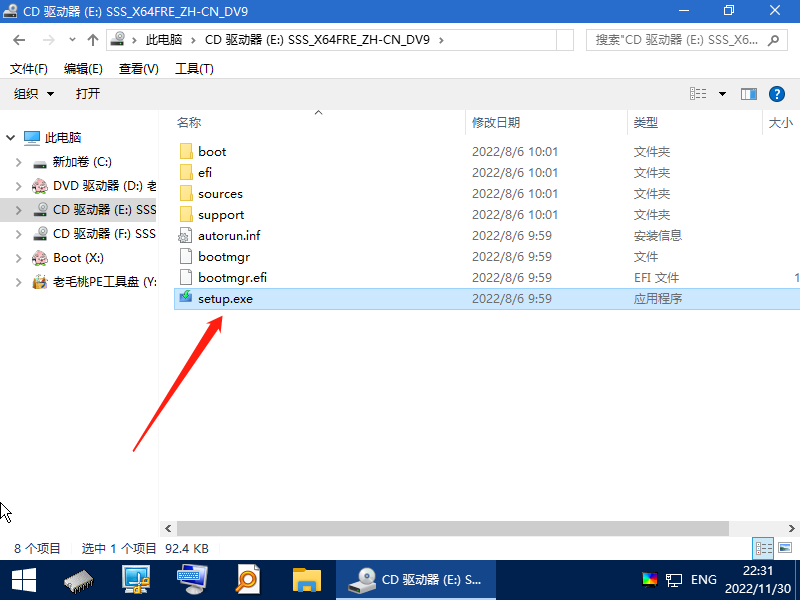Viewport: 800px width, 600px height.
Task: Go up one folder level
Action: [x=92, y=40]
